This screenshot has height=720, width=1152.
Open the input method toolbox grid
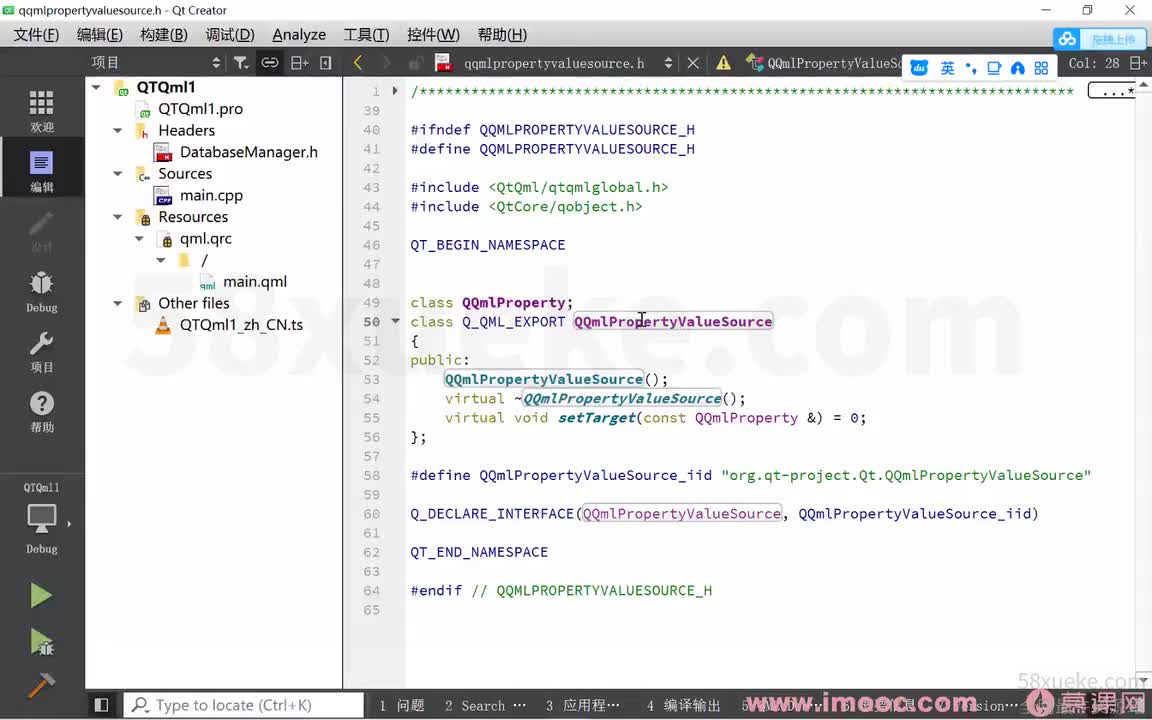pos(1041,68)
